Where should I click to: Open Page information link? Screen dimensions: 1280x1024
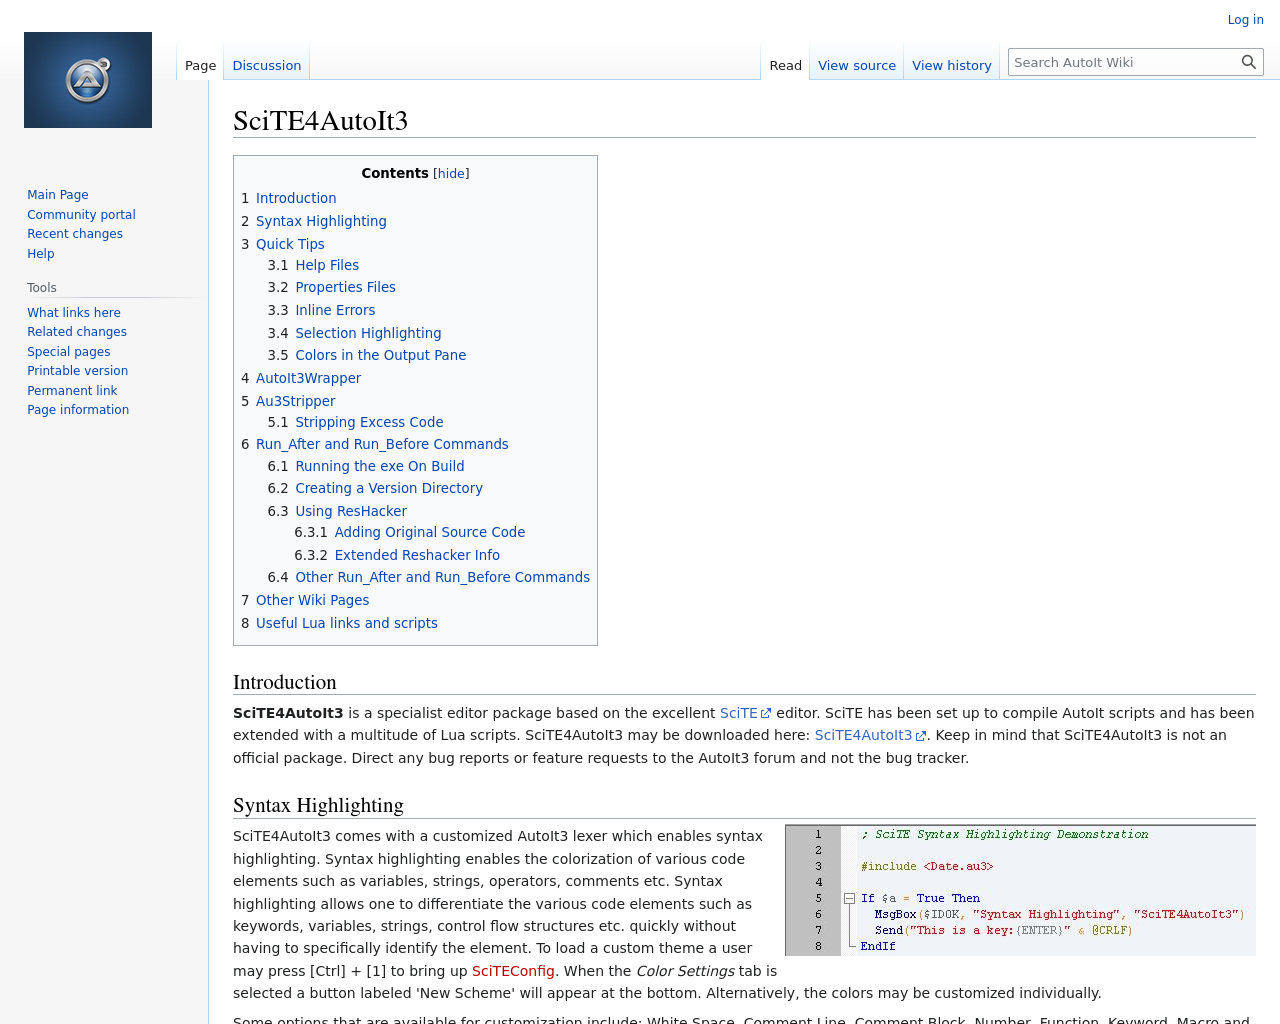point(78,410)
